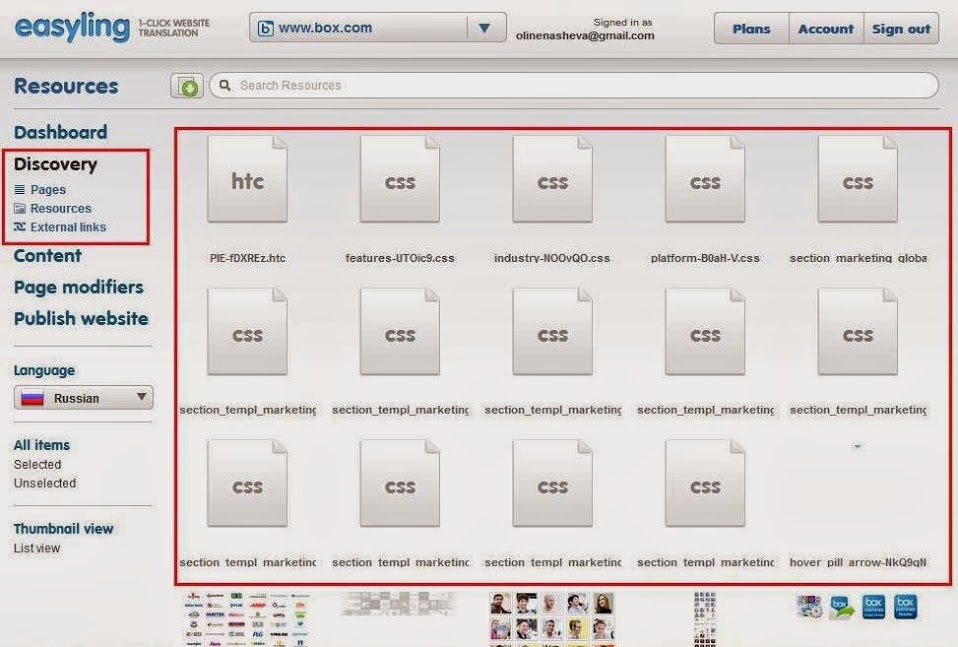The height and width of the screenshot is (647, 958).
Task: Click the small icon grid thumbnail
Action: (704, 618)
